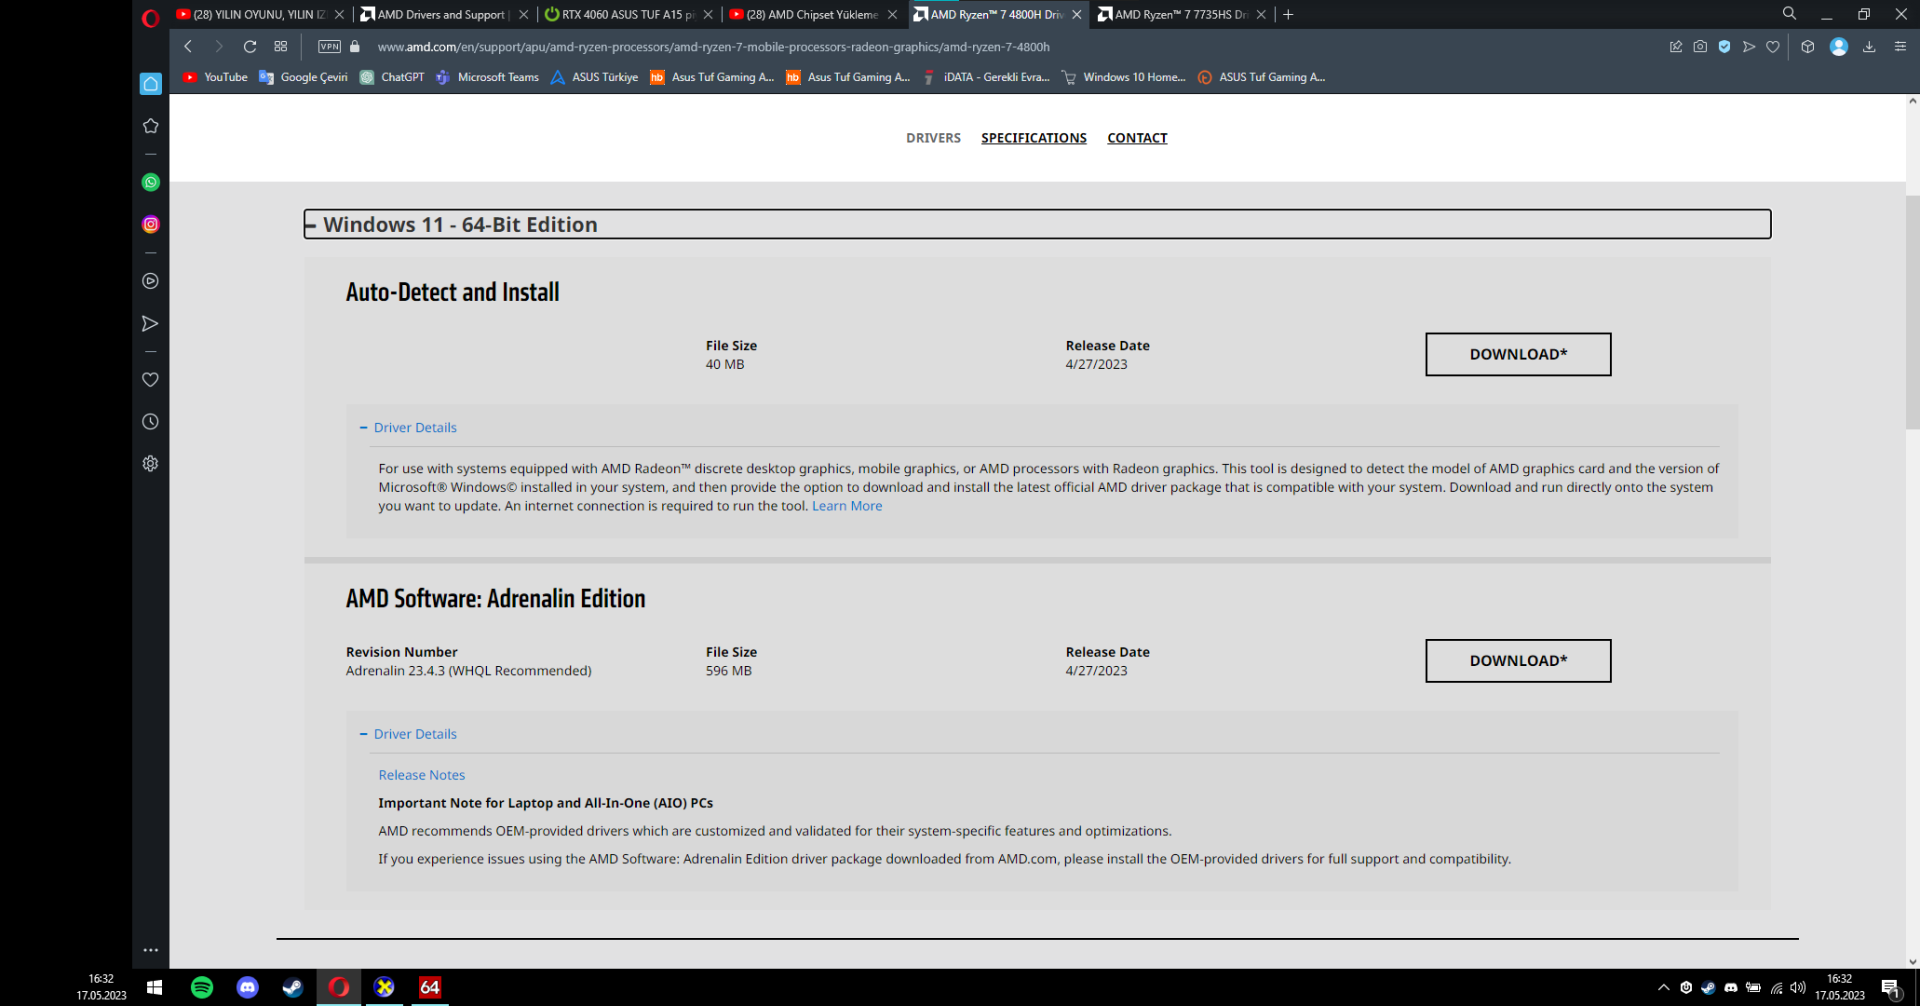This screenshot has width=1920, height=1006.
Task: Open the Windows 10 Home bookmark
Action: tap(1123, 77)
